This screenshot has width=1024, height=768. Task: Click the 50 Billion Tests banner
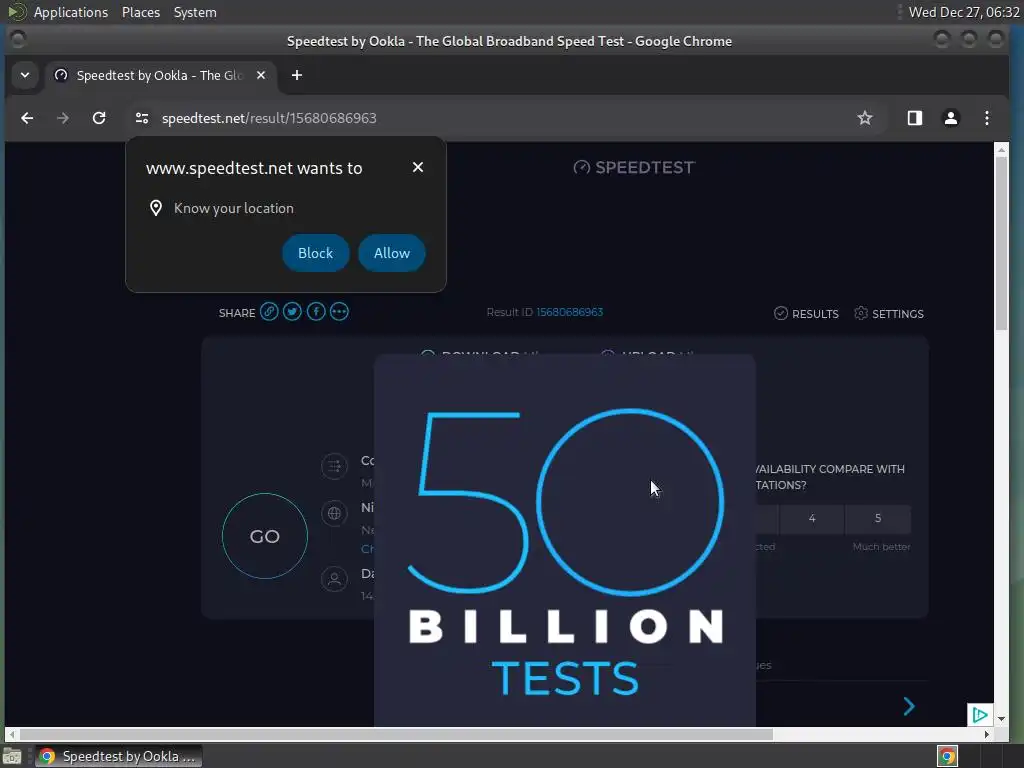[565, 541]
